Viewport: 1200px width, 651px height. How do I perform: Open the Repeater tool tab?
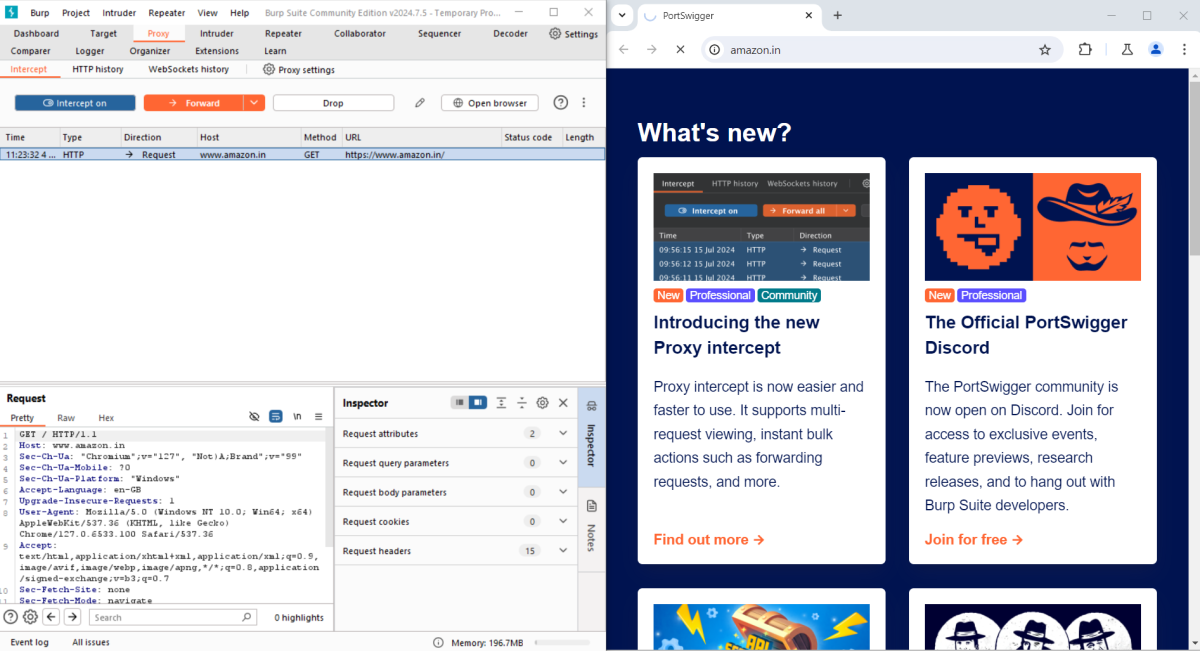[x=283, y=33]
